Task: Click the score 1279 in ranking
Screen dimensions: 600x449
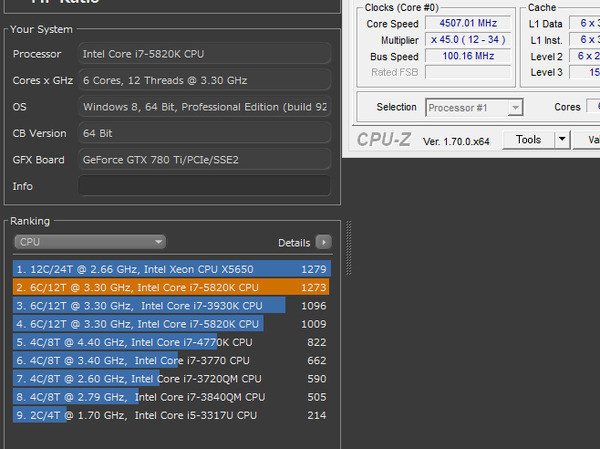Action: click(x=314, y=269)
